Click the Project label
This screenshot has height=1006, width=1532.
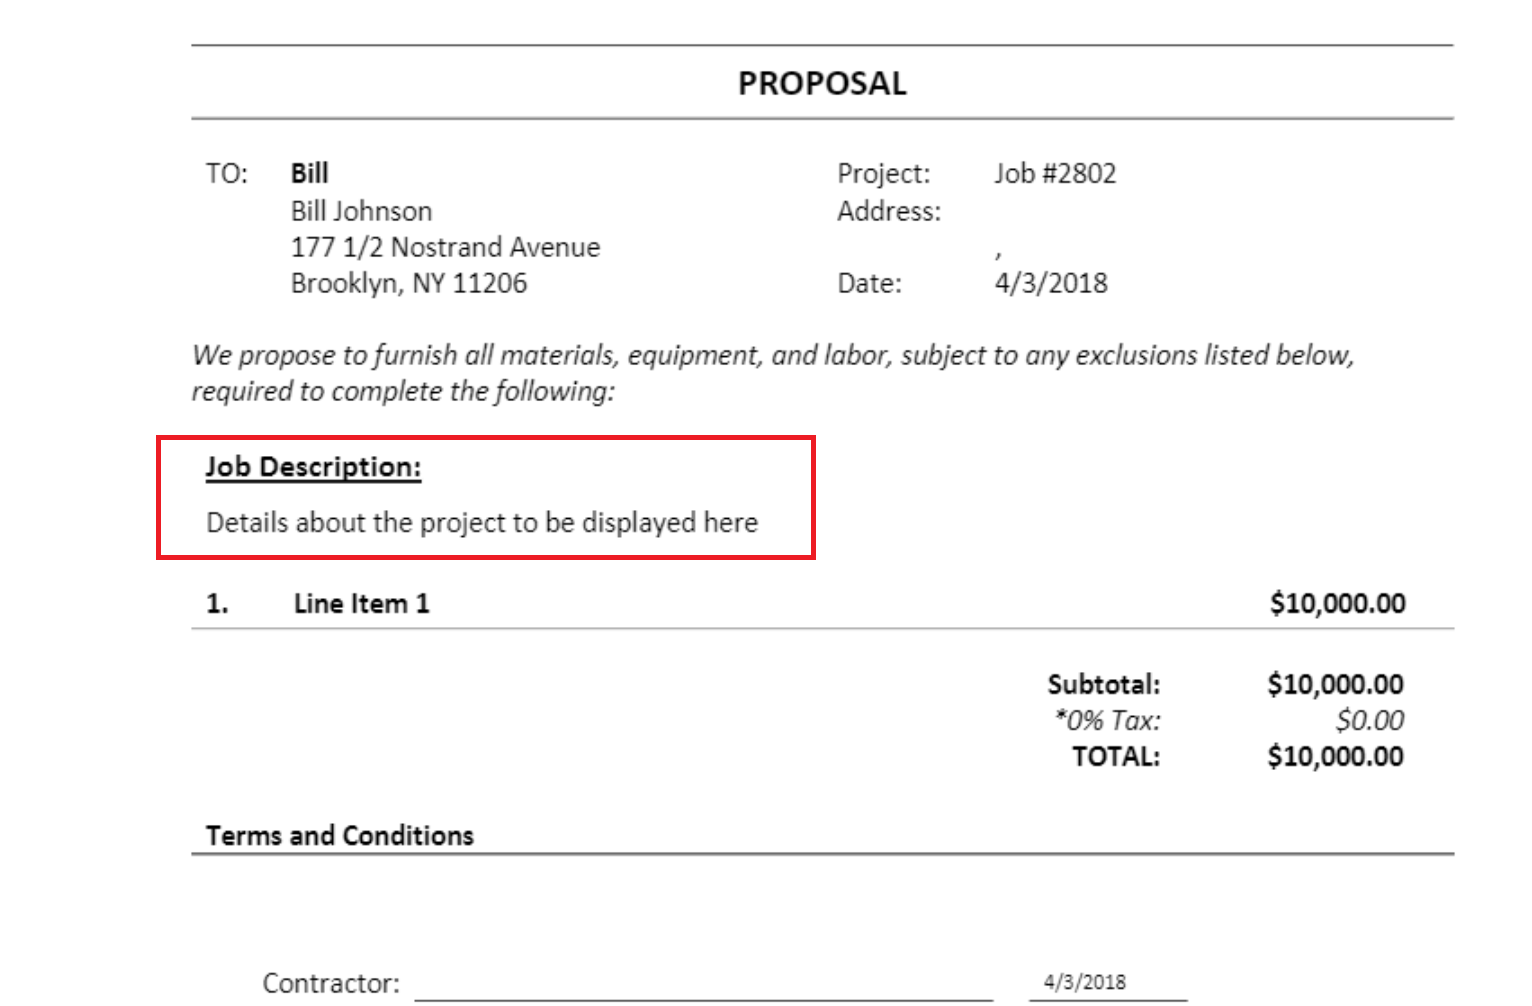point(884,173)
